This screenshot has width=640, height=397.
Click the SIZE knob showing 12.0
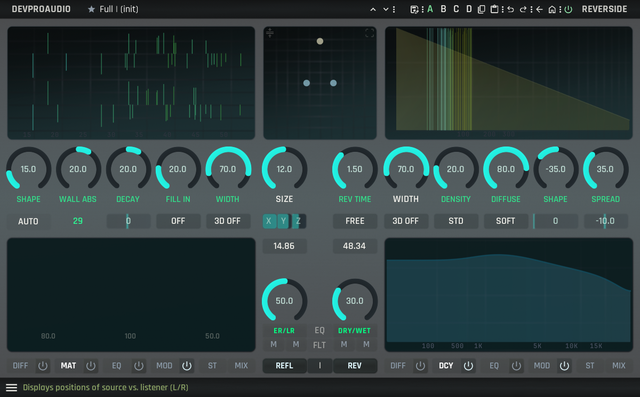(284, 169)
